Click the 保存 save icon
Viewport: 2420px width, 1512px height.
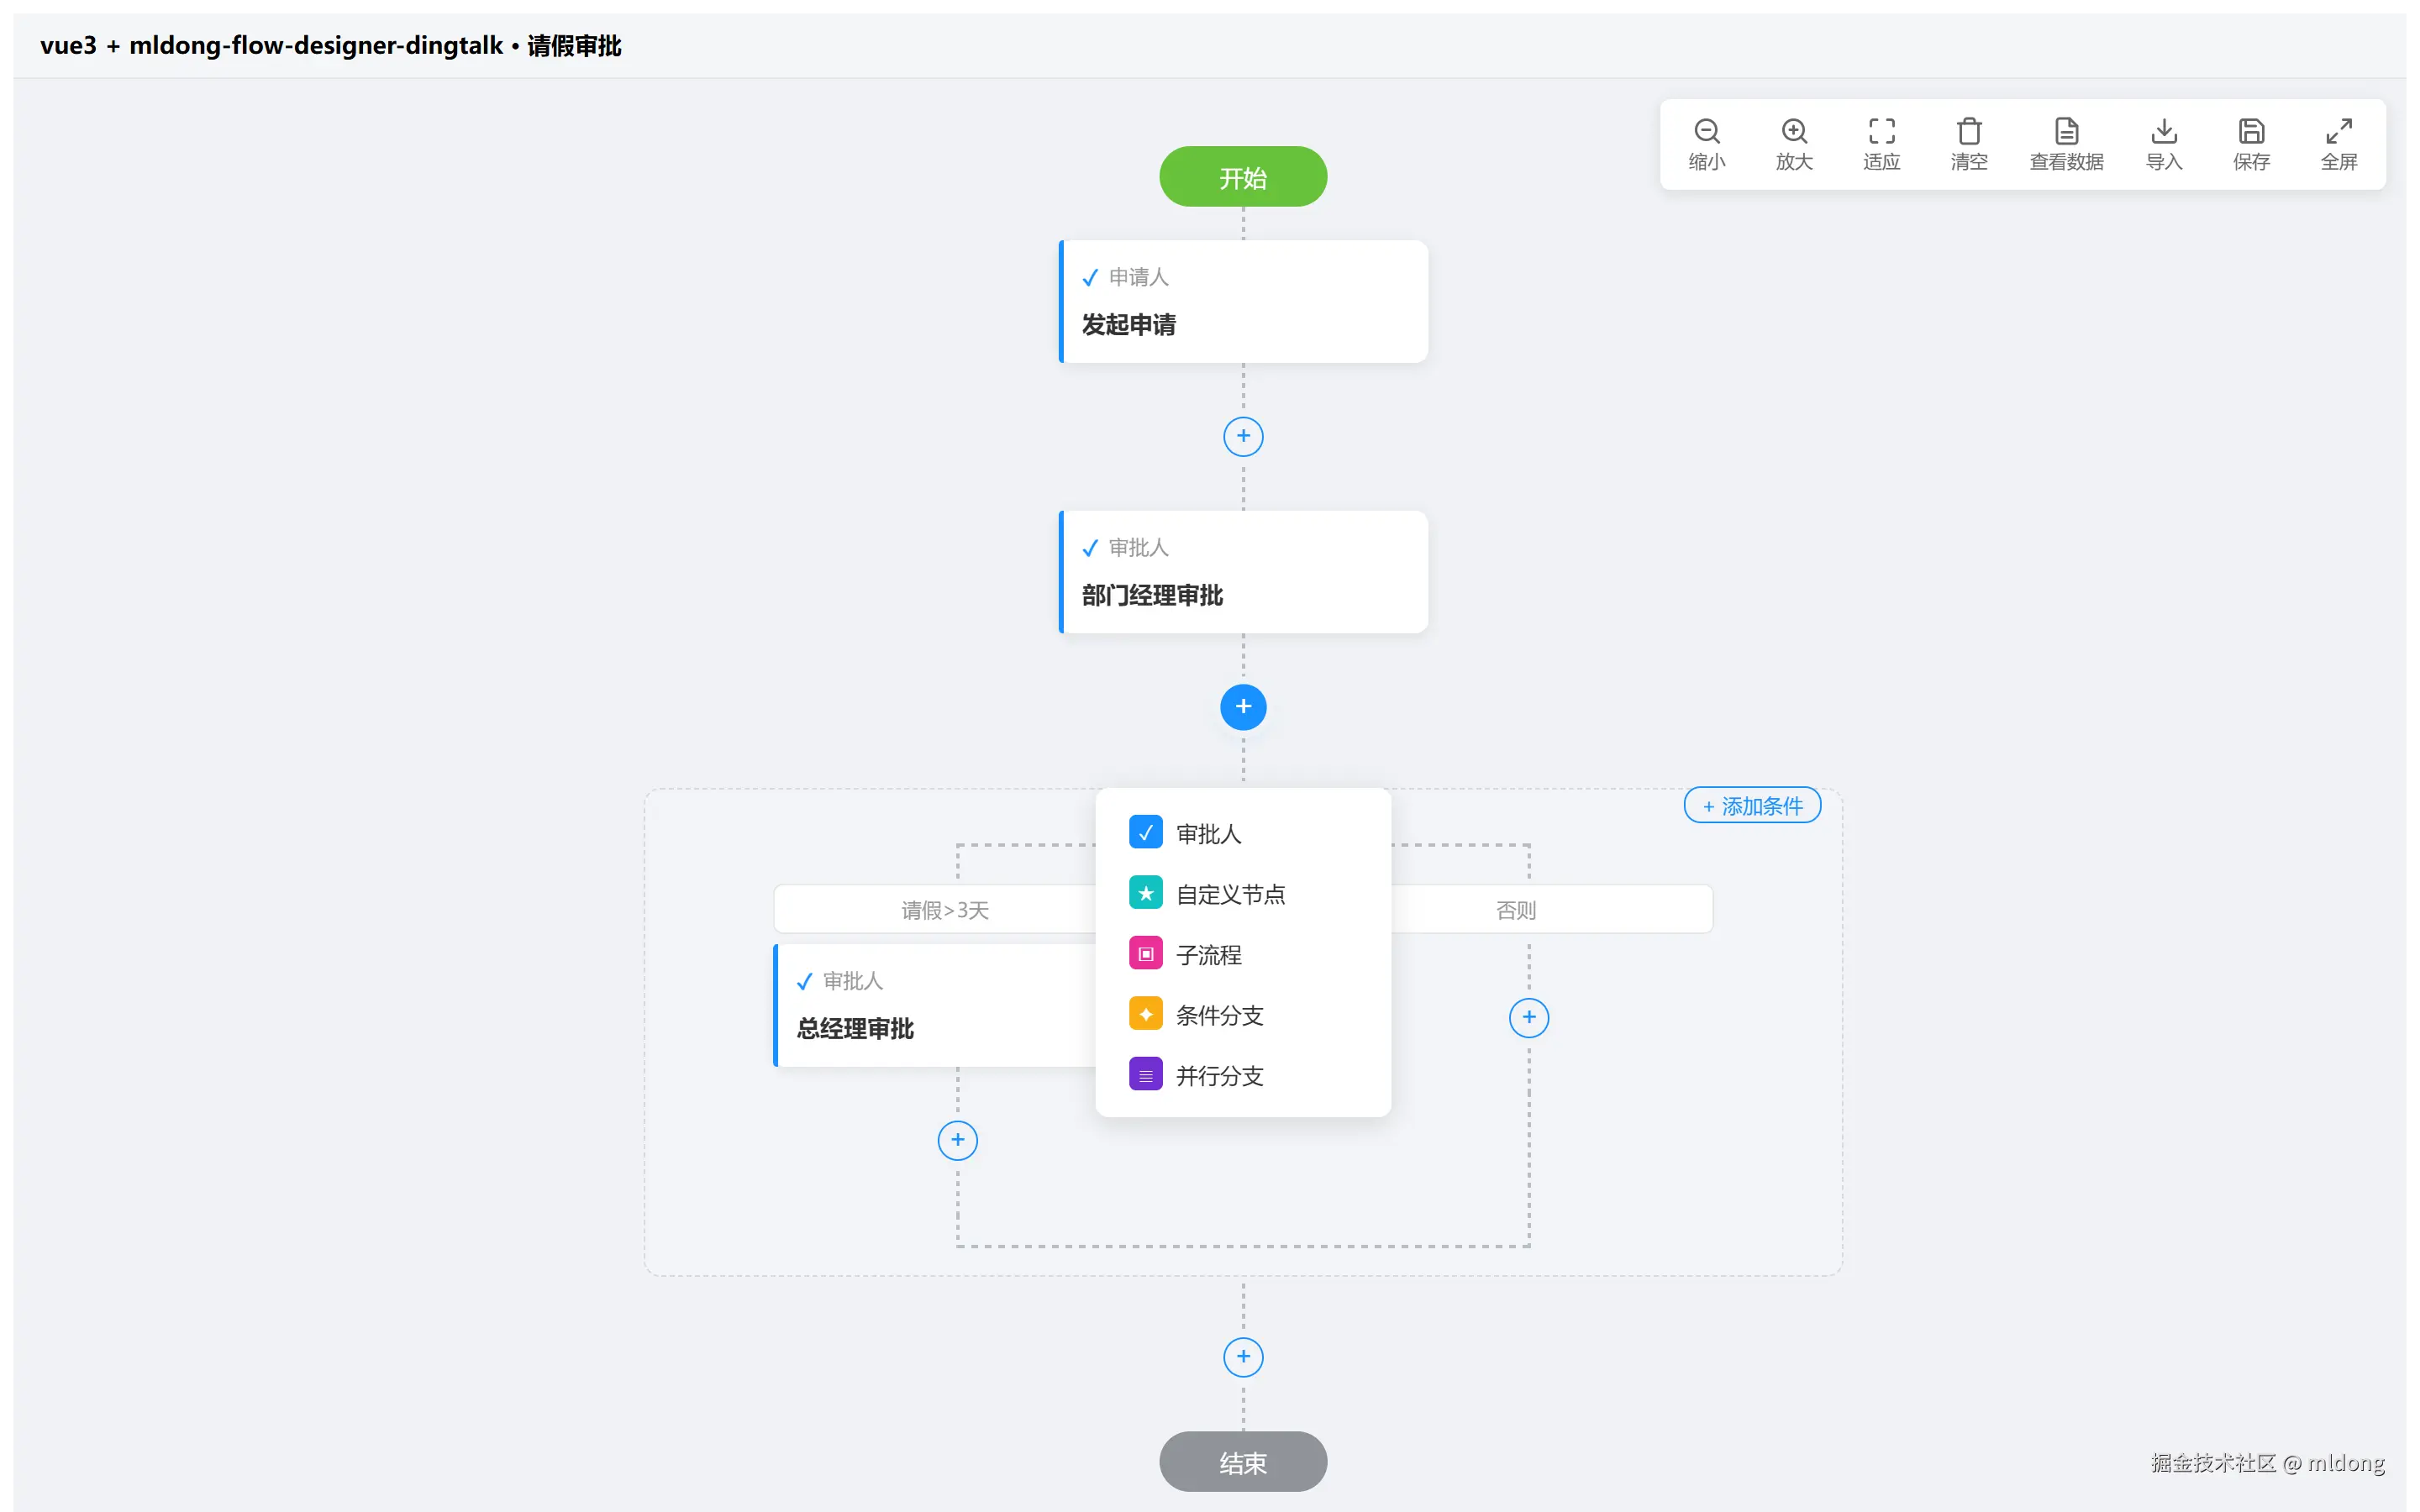(2251, 131)
